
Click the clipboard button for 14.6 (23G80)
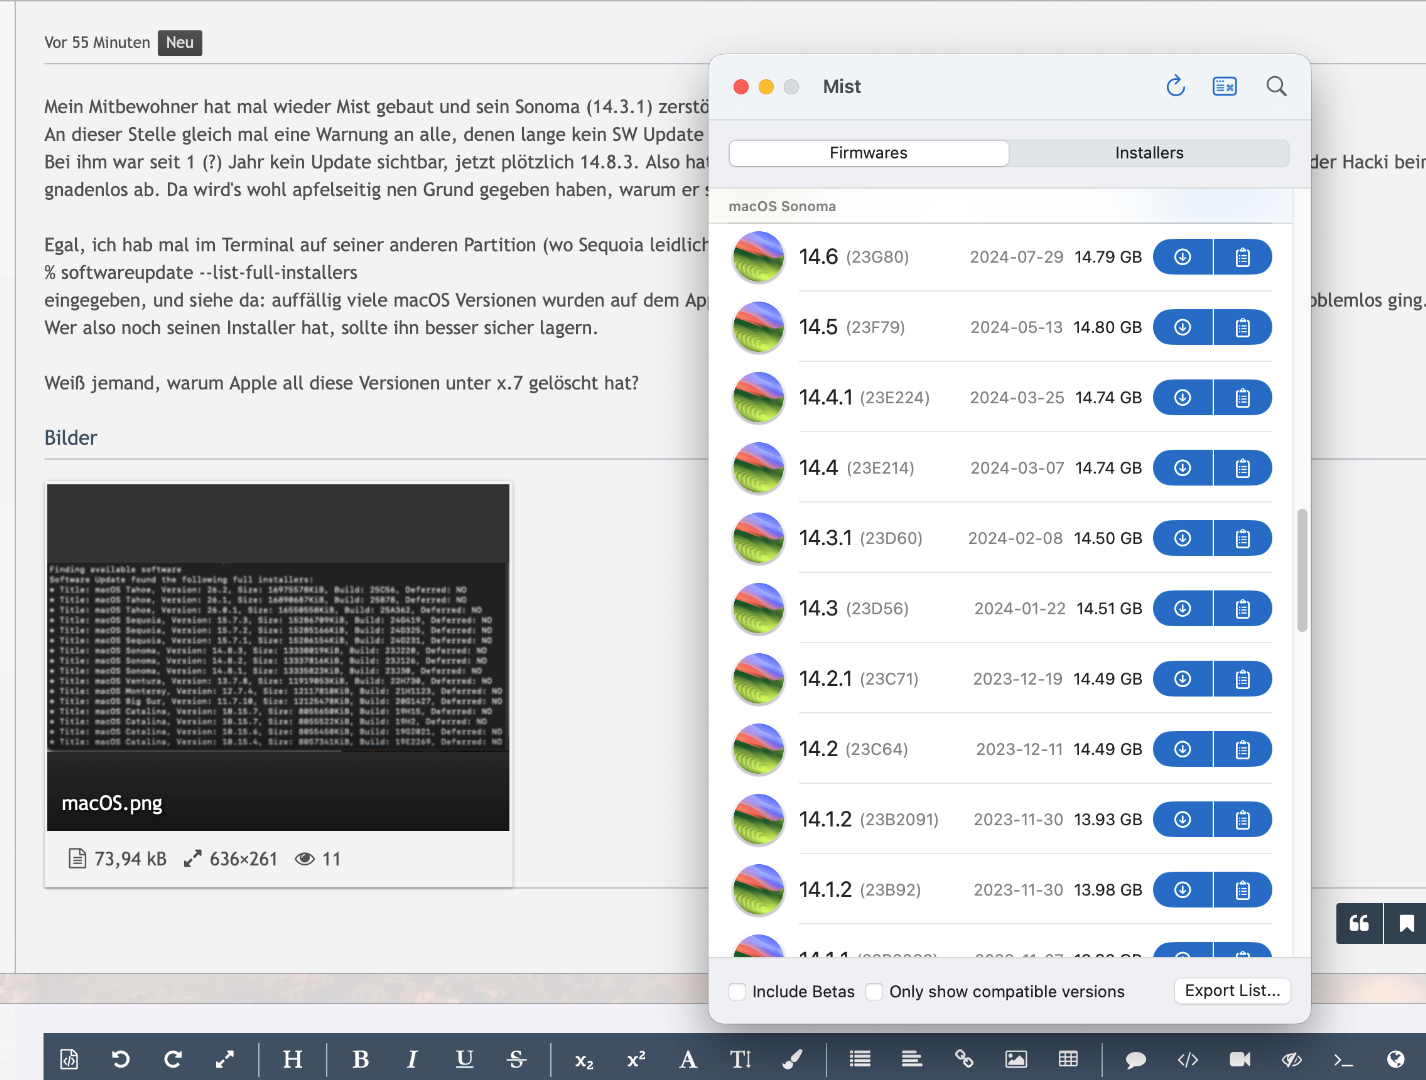[1243, 257]
